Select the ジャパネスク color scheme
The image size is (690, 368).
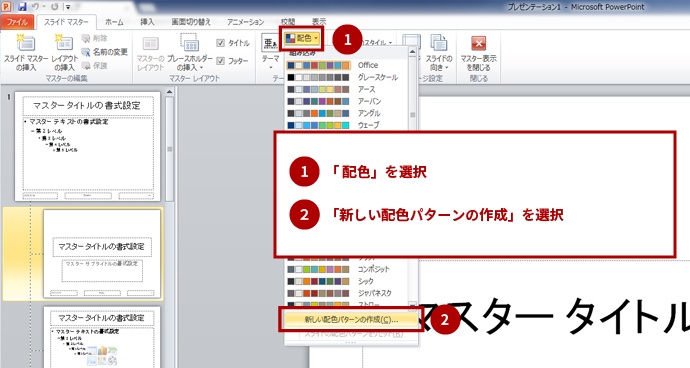tap(346, 293)
